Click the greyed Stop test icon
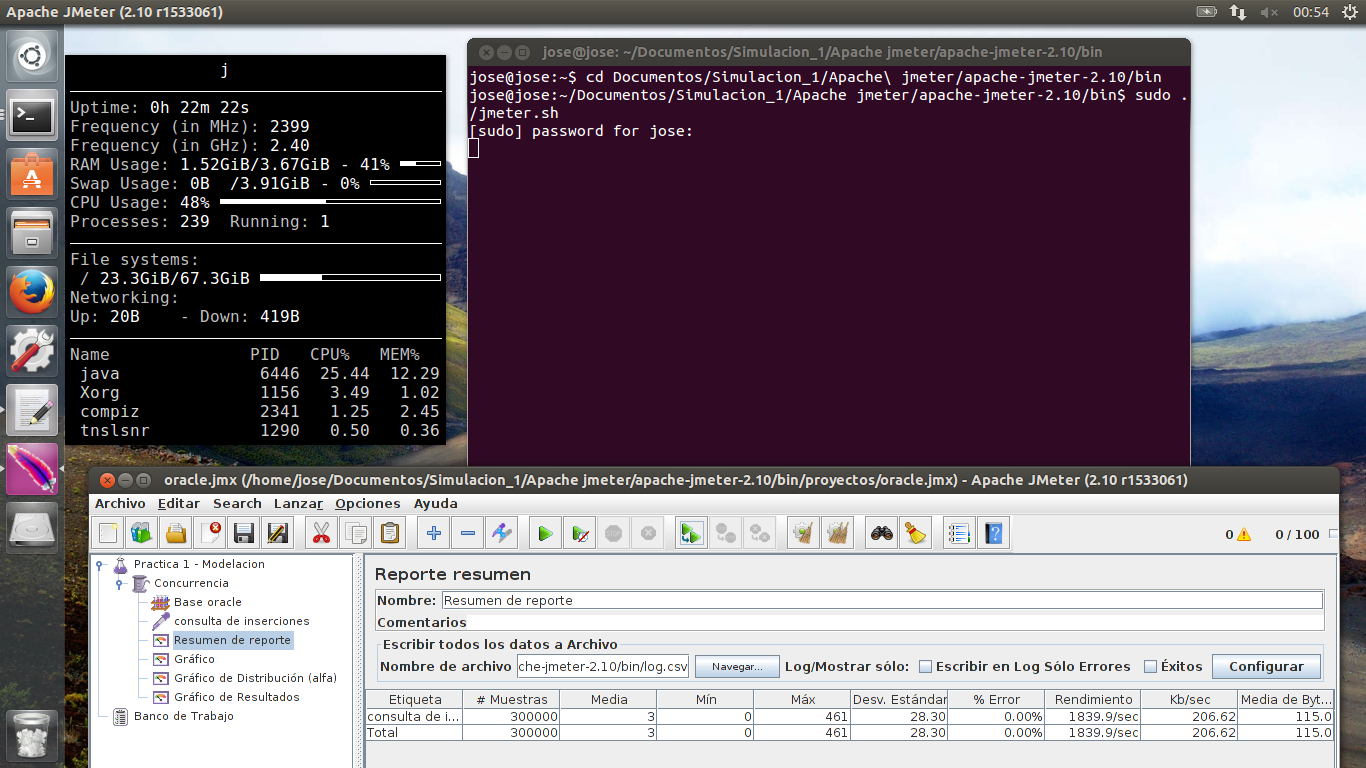 point(613,533)
